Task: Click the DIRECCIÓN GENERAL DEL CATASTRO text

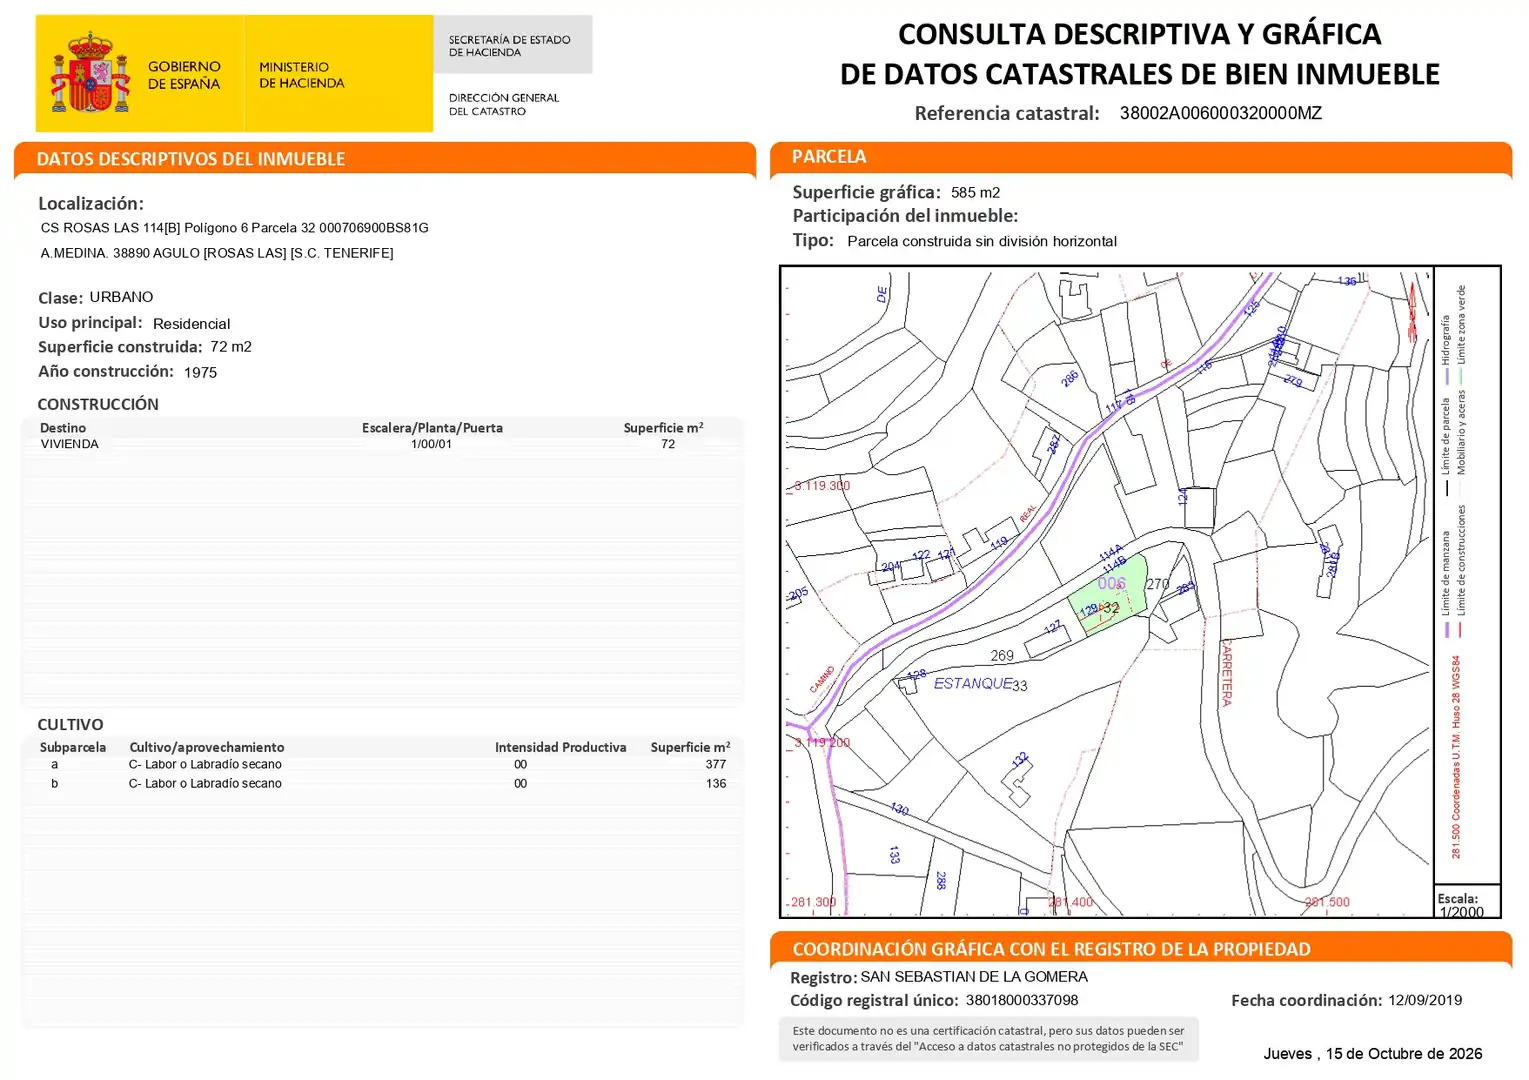Action: (504, 105)
